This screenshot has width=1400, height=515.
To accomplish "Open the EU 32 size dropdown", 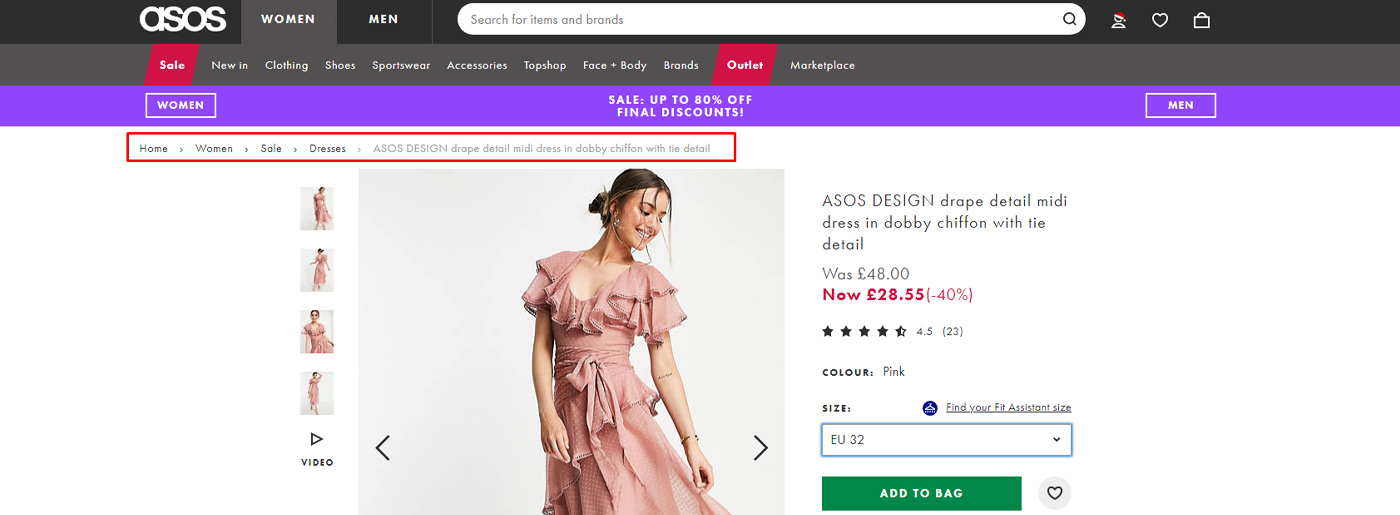I will (x=946, y=440).
